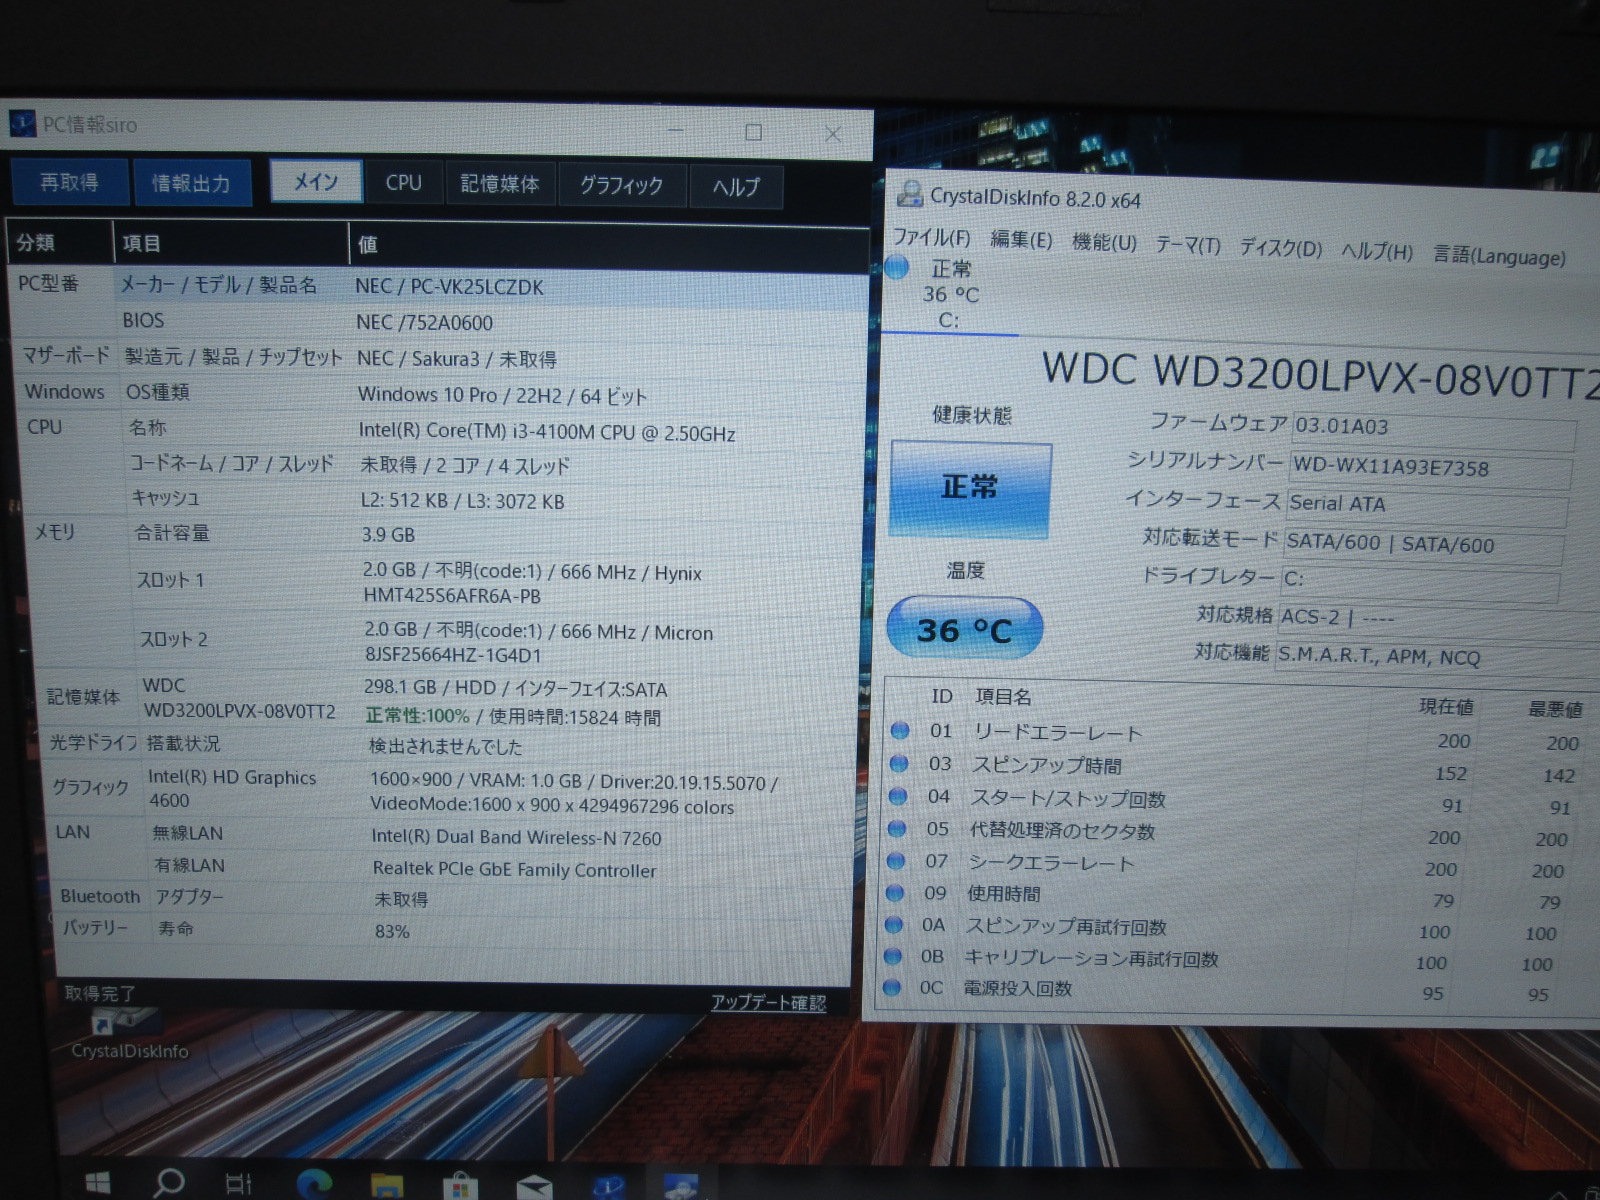Click status dot for キャリブレーション再試行回数 row

893,957
